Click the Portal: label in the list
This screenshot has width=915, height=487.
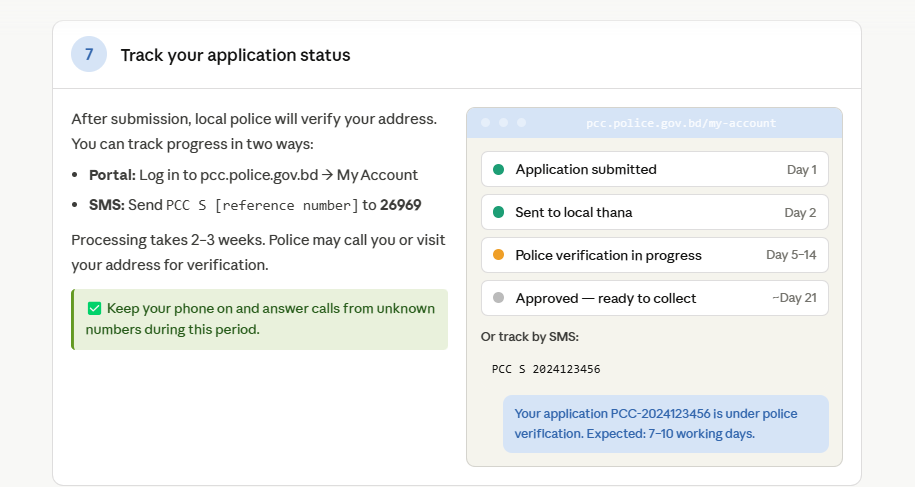(112, 175)
